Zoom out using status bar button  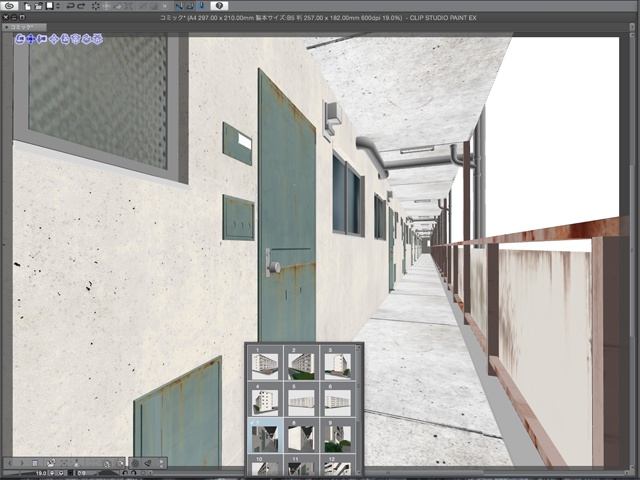pos(52,473)
